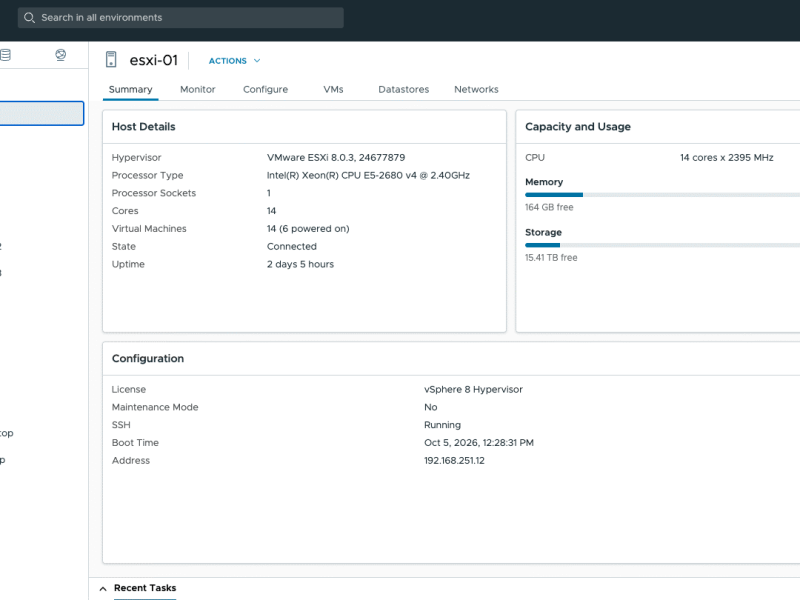The height and width of the screenshot is (600, 800).
Task: Click the '2 days 5 hours' uptime value
Action: (300, 264)
